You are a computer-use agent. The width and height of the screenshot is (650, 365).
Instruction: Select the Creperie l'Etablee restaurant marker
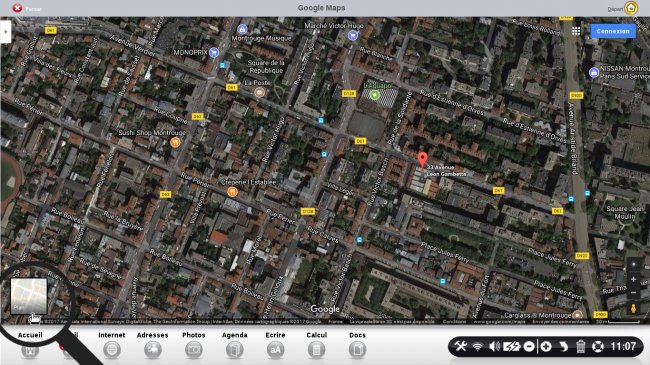coord(232,192)
